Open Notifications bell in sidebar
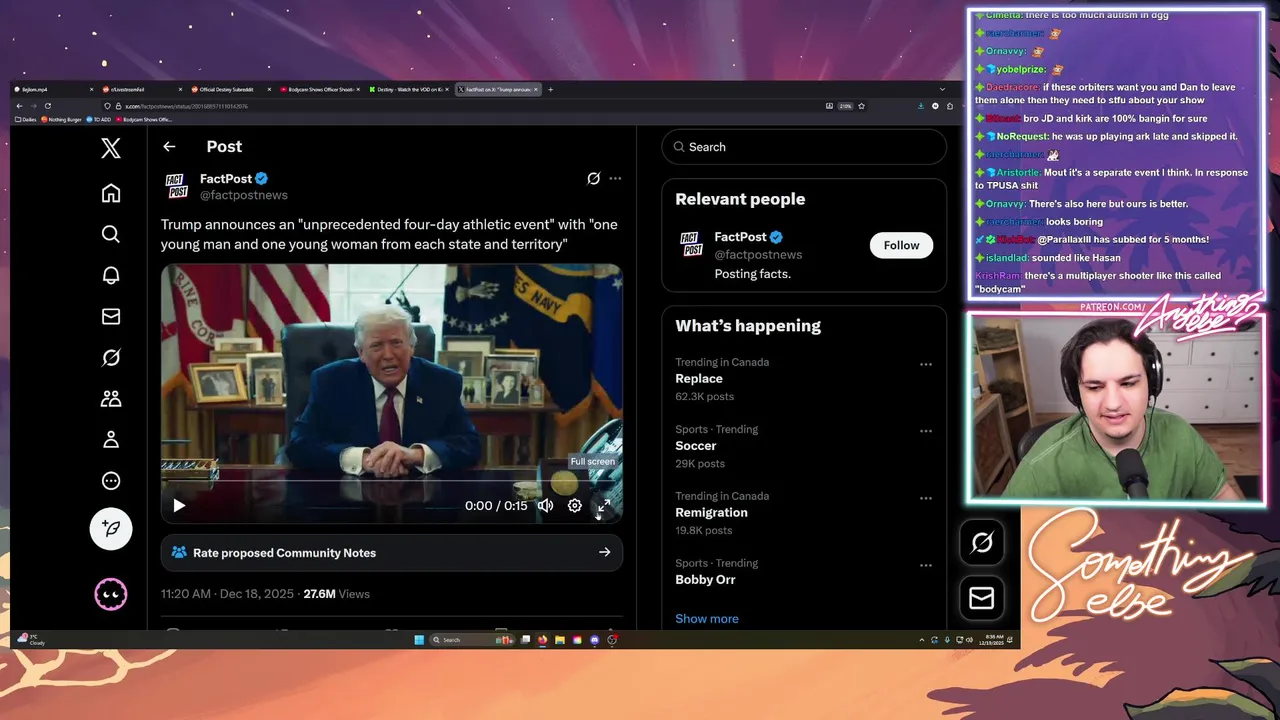 coord(111,275)
